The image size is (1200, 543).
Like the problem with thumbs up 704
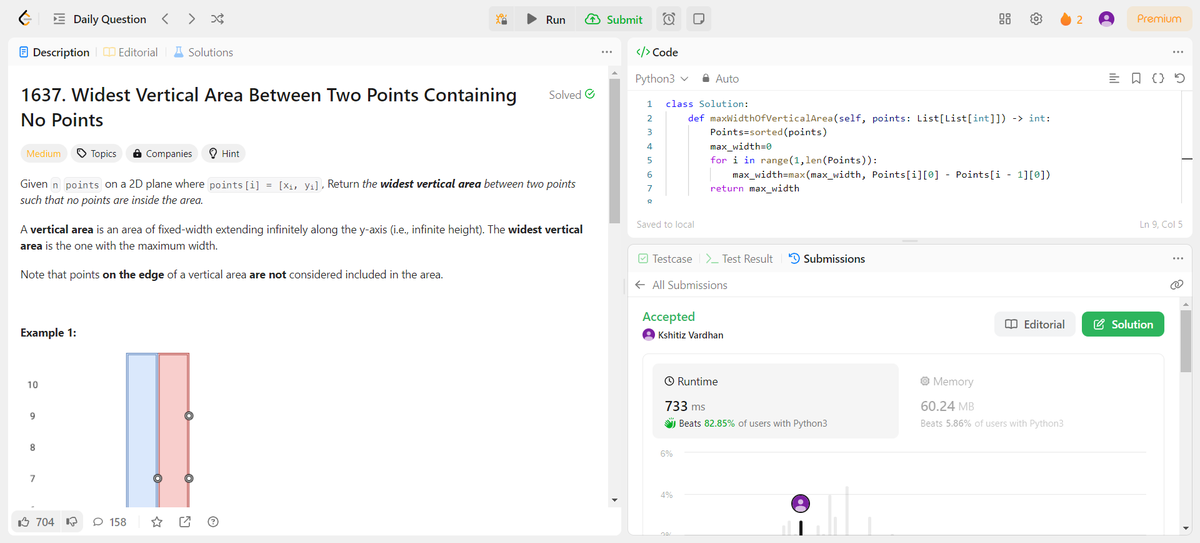tap(37, 522)
